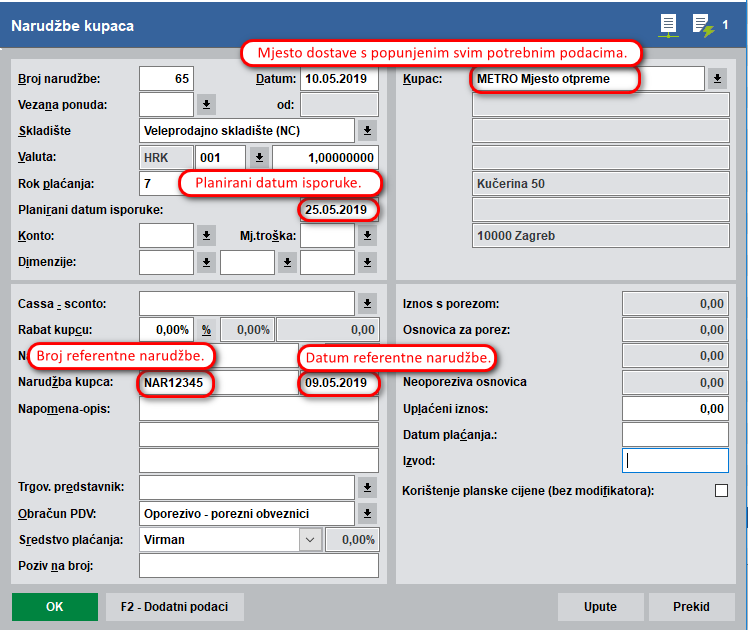Click the Datum plaćanja field

[675, 434]
